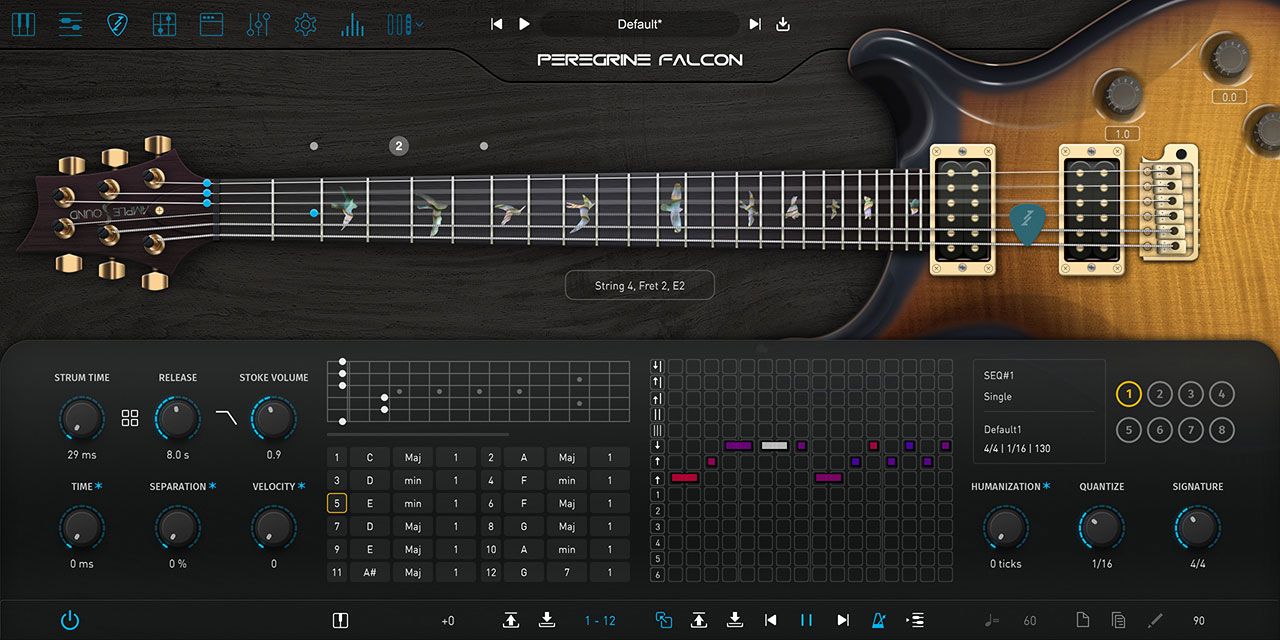Open the window panel icon in top bar
Screen dimensions: 1280x640
[211, 24]
